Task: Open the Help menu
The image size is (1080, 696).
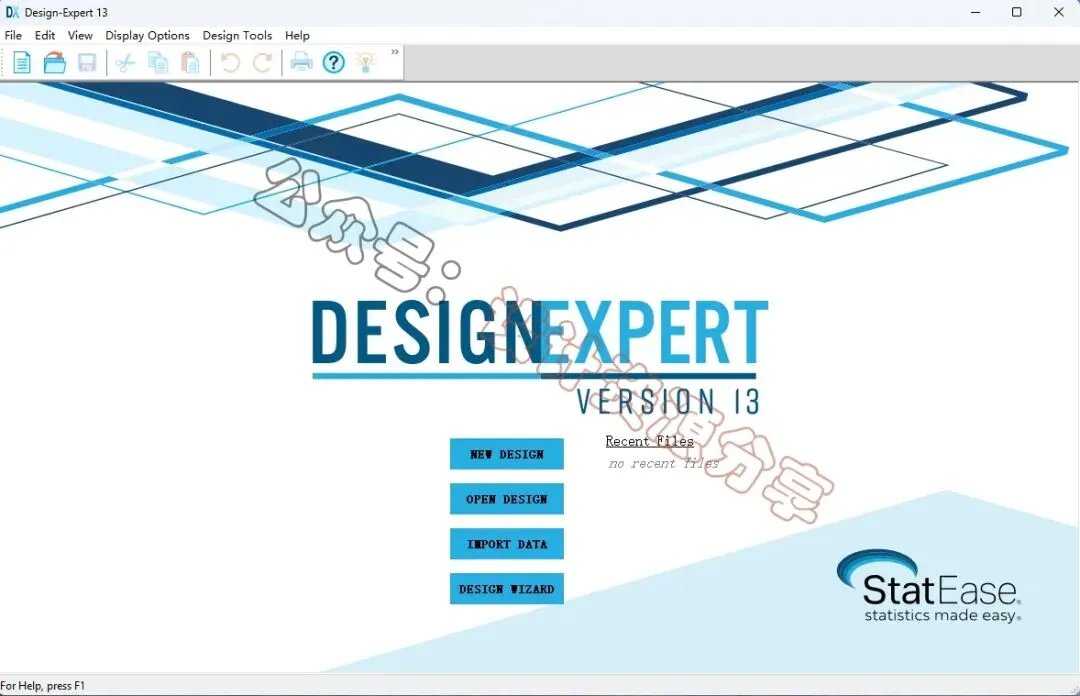Action: tap(298, 35)
